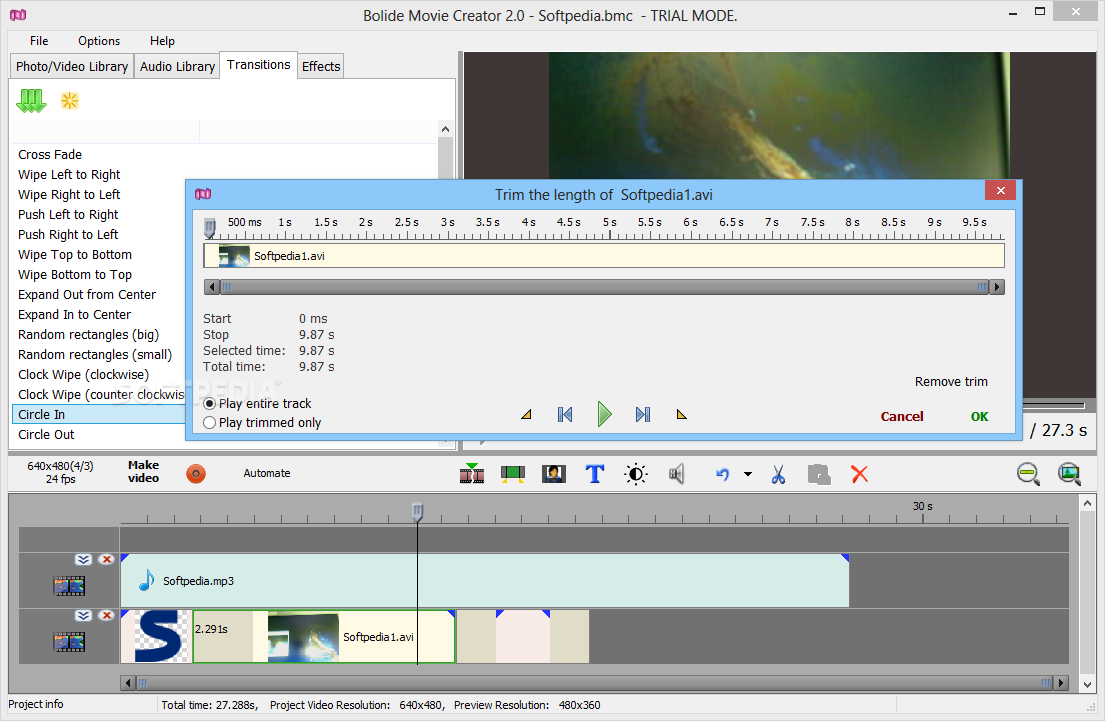This screenshot has height=721, width=1105.
Task: Delete selection with red X icon
Action: 859,474
